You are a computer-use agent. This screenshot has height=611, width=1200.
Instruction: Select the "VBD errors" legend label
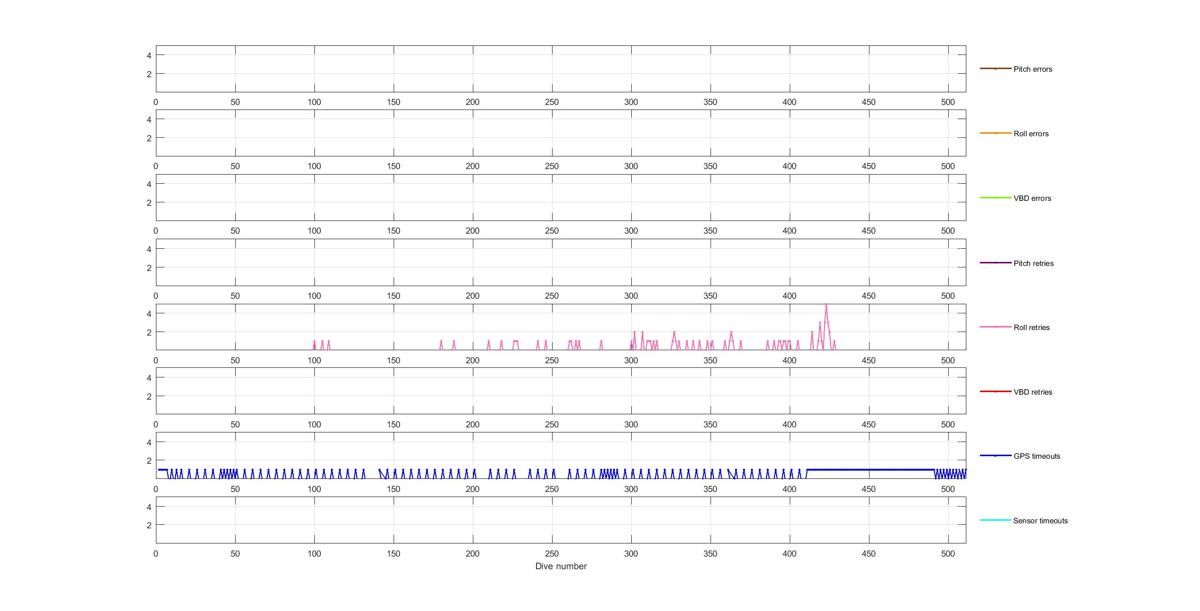pos(1032,198)
